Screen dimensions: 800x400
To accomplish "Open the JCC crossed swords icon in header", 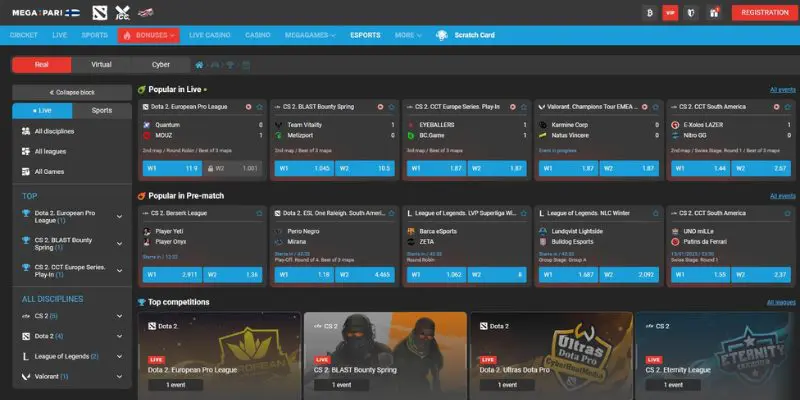I will click(122, 12).
